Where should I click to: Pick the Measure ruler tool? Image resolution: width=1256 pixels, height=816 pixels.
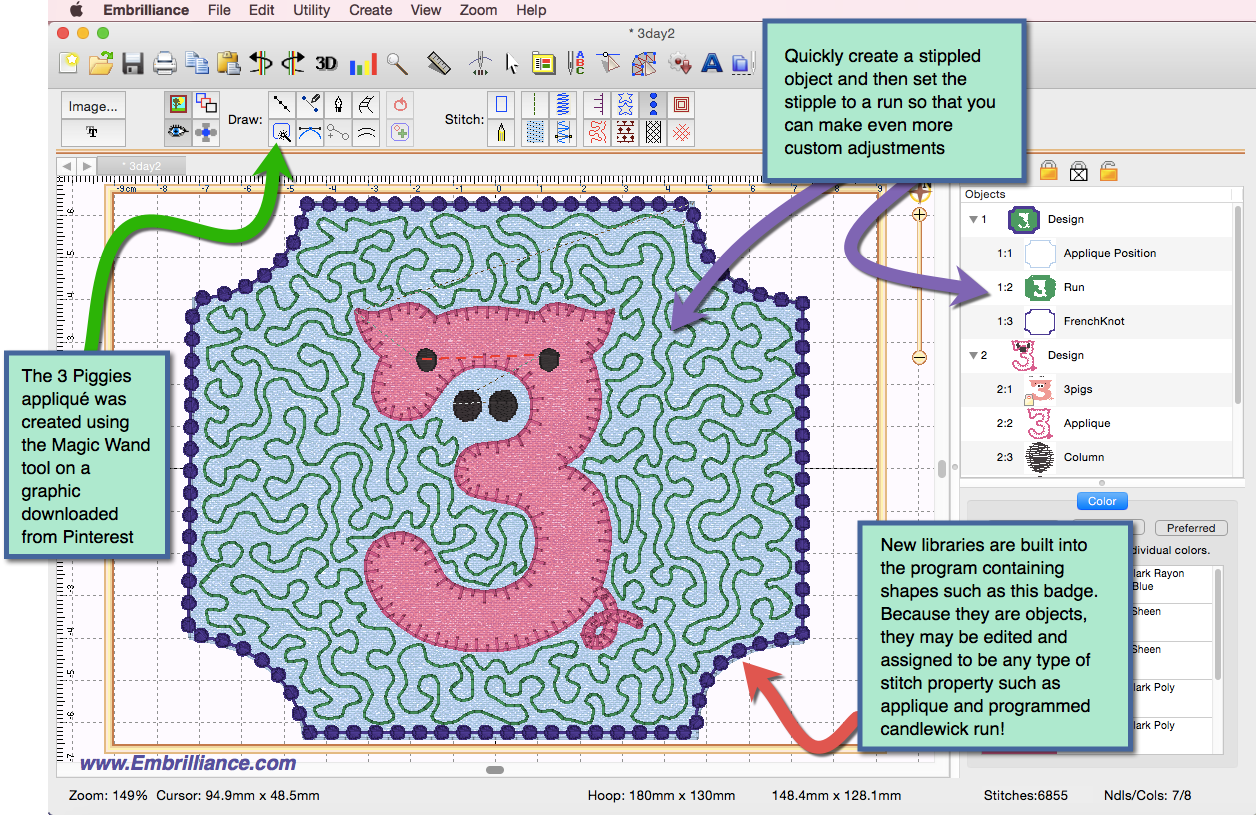[438, 62]
